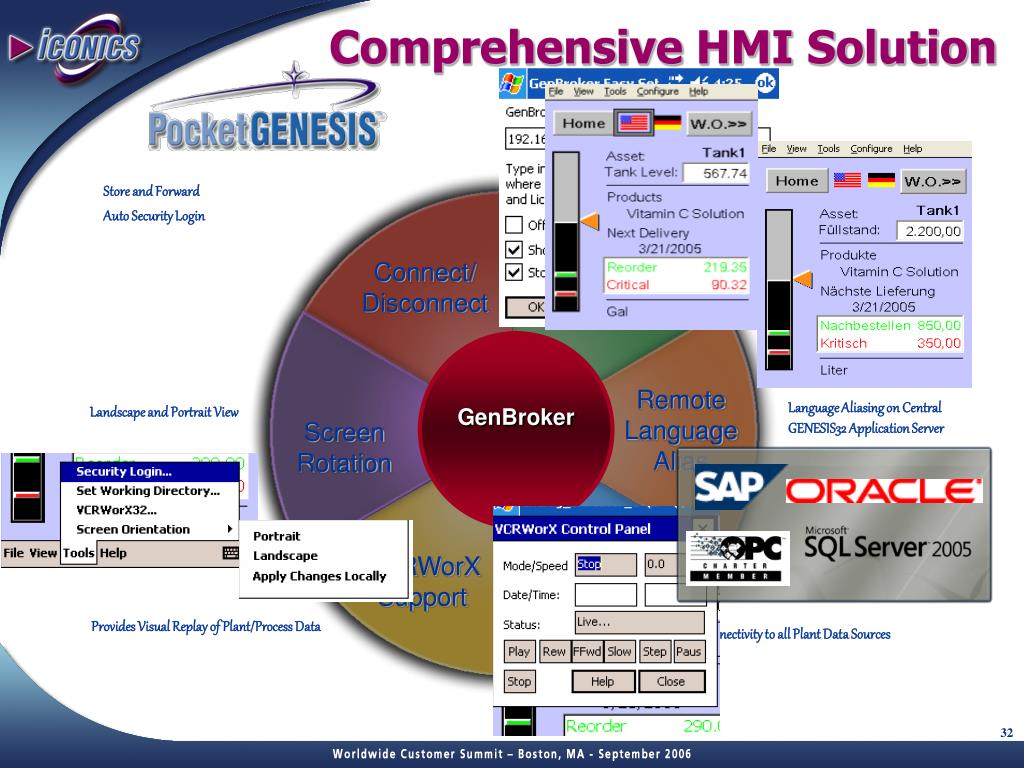The width and height of the screenshot is (1024, 768).
Task: Click the speaker volume icon in GenBroker title bar
Action: pyautogui.click(x=698, y=81)
